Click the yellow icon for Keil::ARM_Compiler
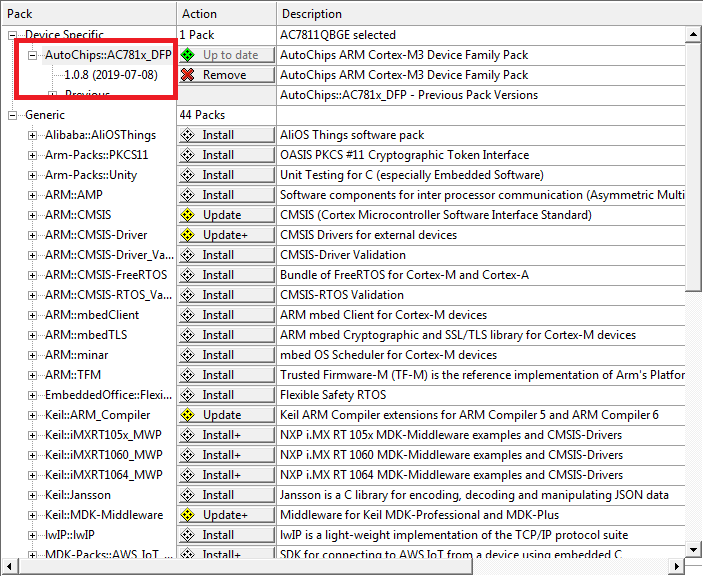This screenshot has height=577, width=704. pos(187,415)
